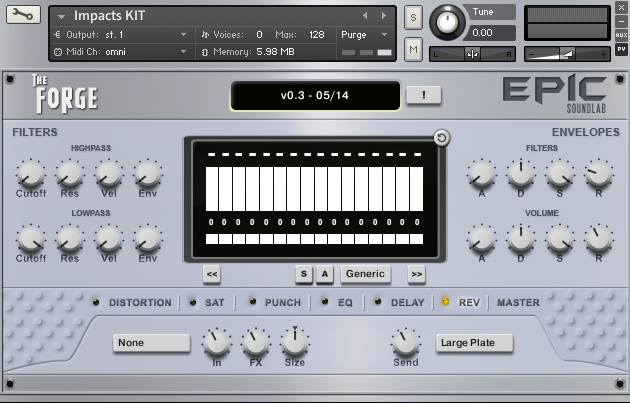The image size is (630, 403).
Task: Click the Filters envelope R knob
Action: point(599,174)
